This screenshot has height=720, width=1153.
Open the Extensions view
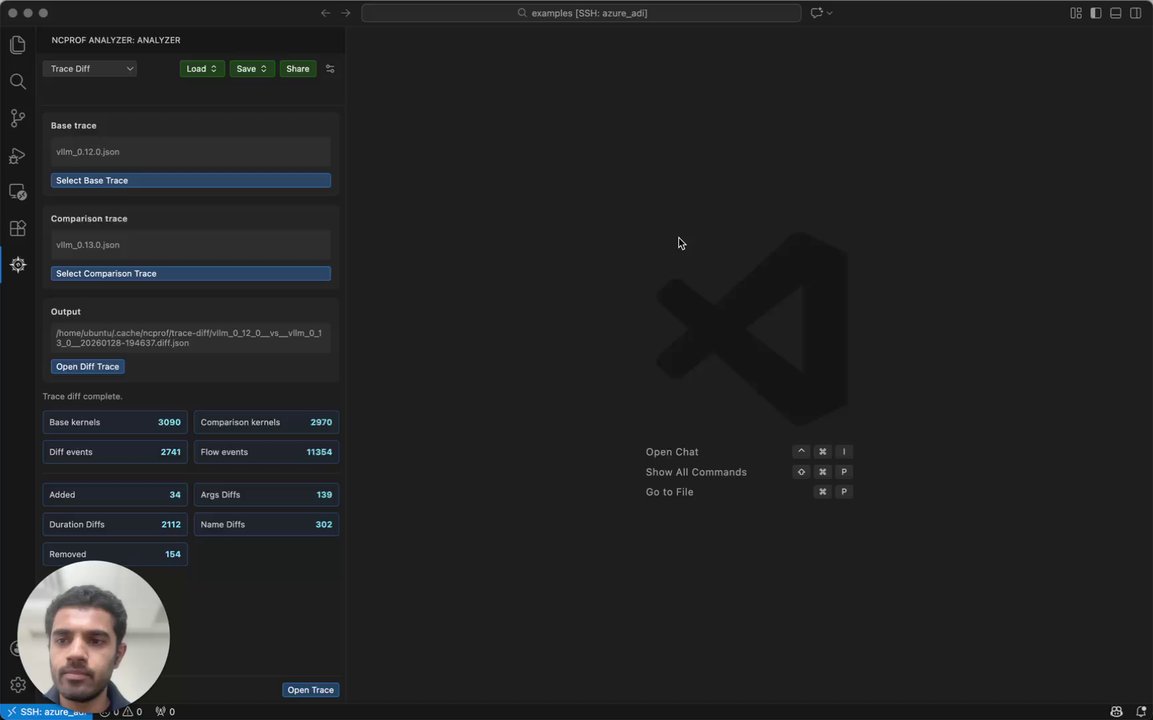click(x=18, y=228)
